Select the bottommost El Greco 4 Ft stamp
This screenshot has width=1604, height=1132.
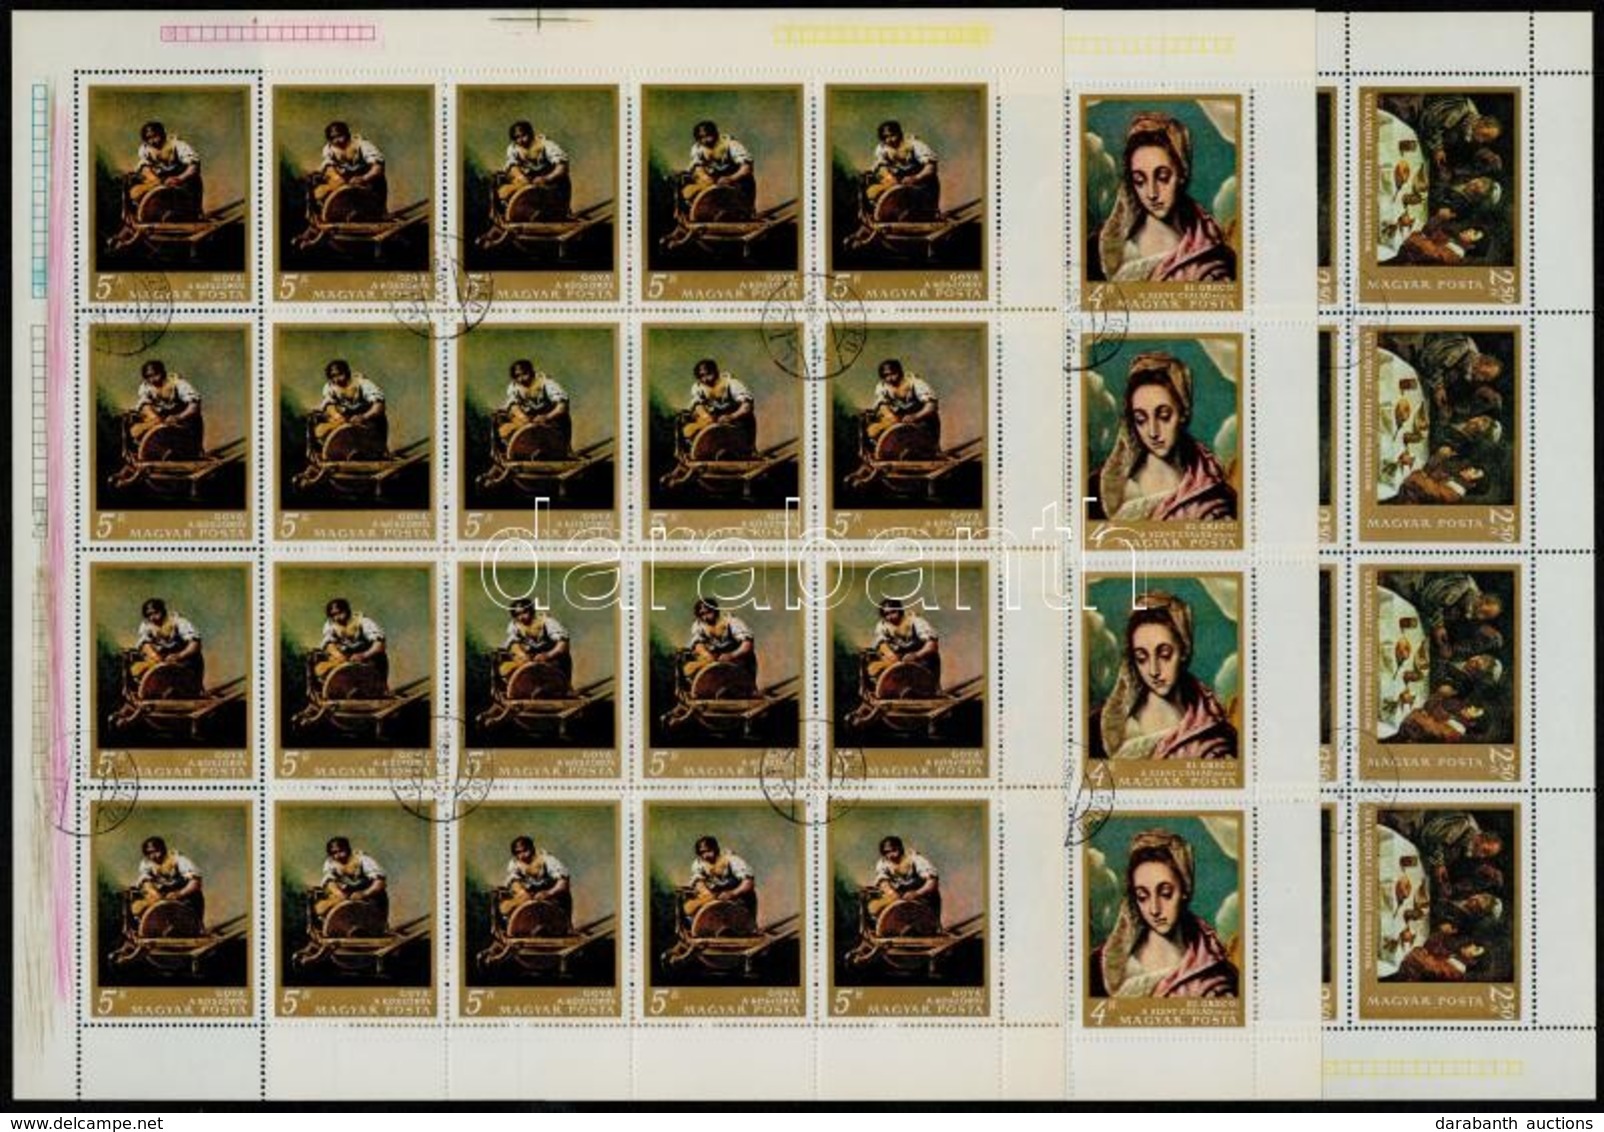pyautogui.click(x=1163, y=917)
